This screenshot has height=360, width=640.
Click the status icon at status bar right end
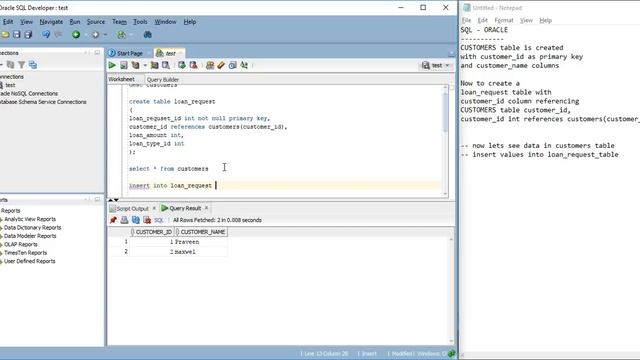[451, 353]
